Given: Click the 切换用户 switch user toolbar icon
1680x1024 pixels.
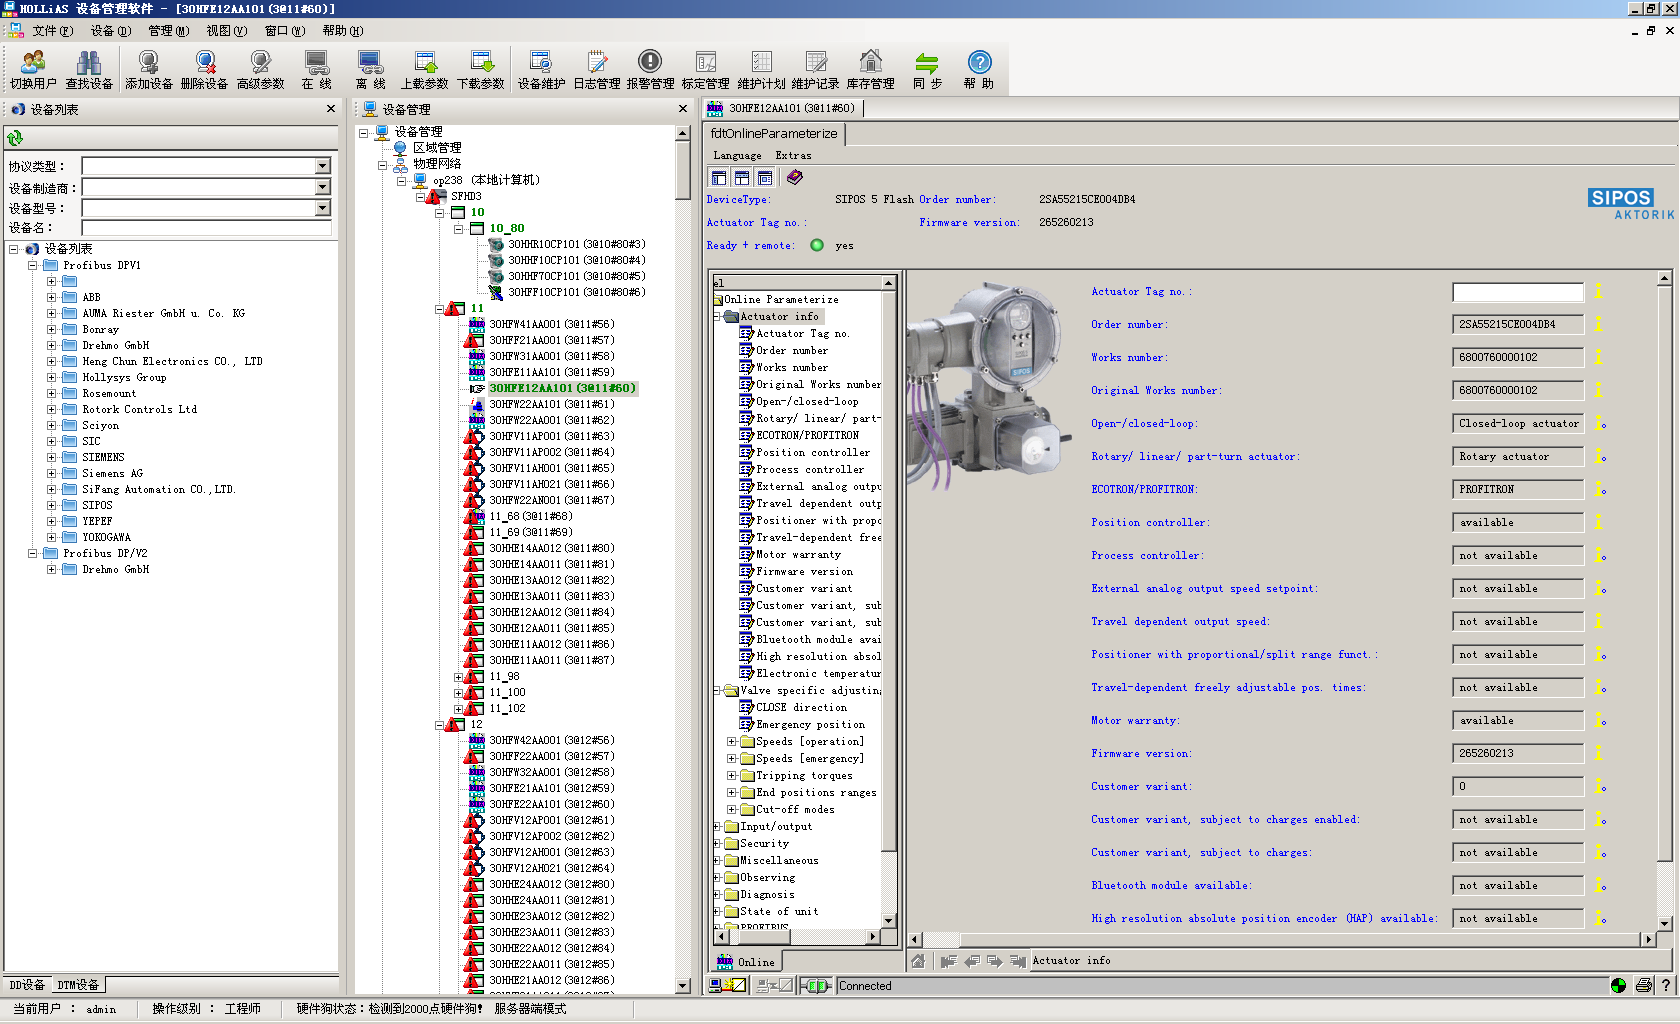Looking at the screenshot, I should [x=33, y=70].
